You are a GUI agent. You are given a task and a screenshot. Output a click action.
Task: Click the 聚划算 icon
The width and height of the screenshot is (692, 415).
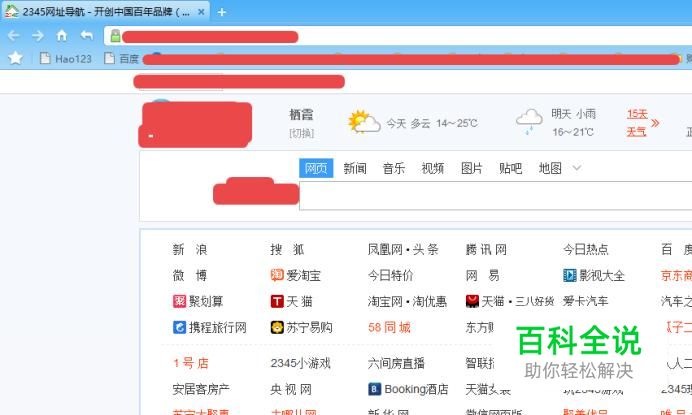click(179, 301)
